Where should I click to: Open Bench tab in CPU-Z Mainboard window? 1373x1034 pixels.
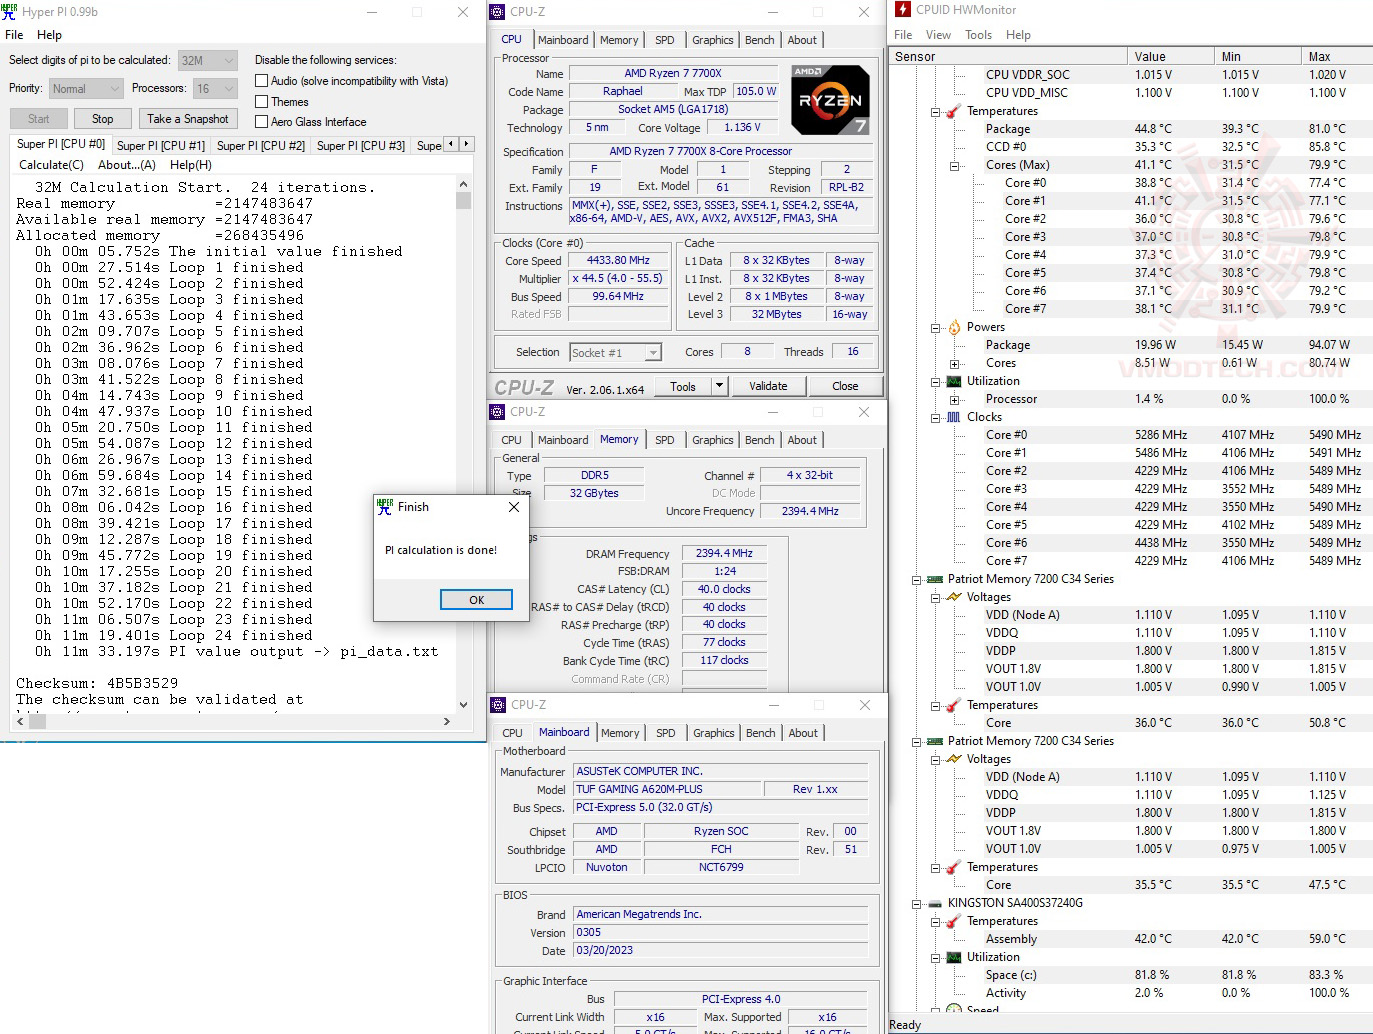tap(761, 733)
